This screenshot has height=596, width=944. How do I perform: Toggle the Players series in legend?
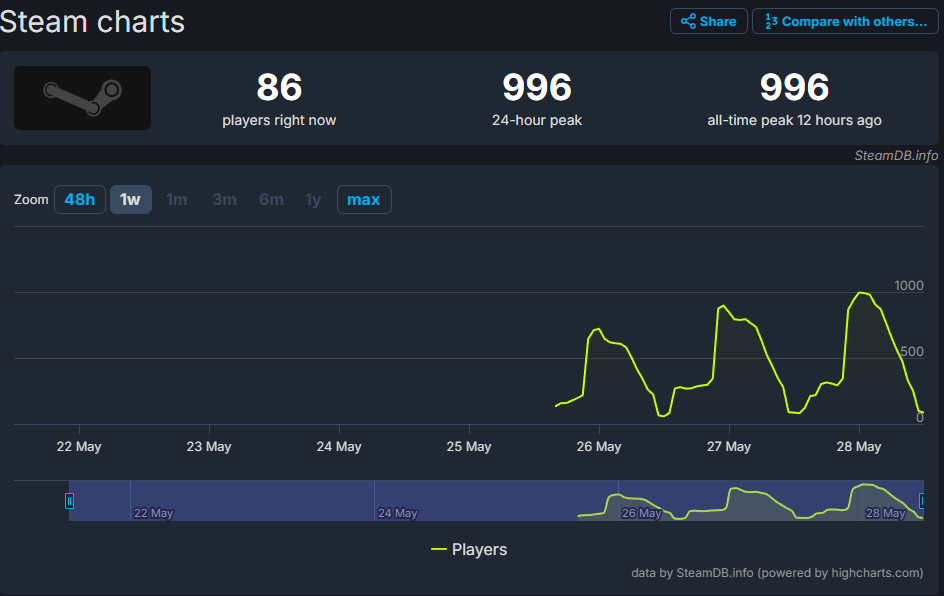coord(469,550)
